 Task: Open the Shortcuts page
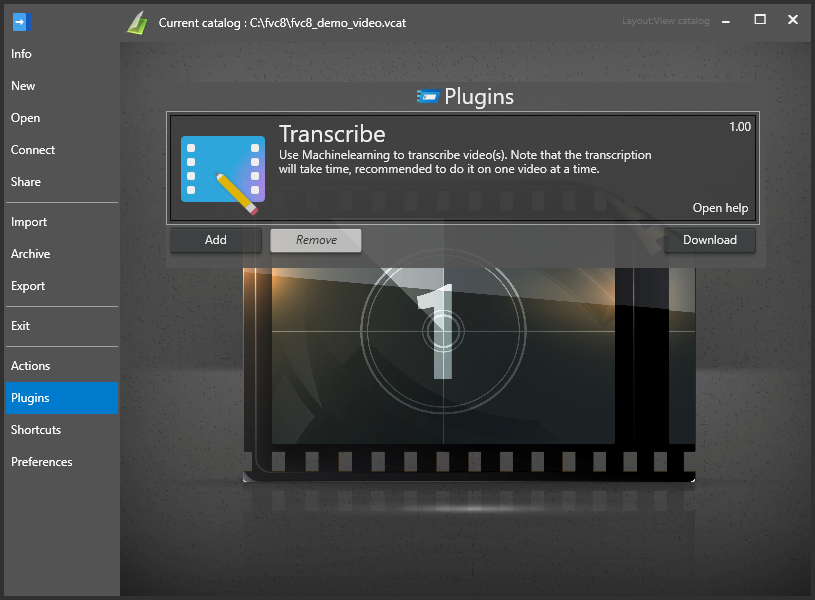36,430
